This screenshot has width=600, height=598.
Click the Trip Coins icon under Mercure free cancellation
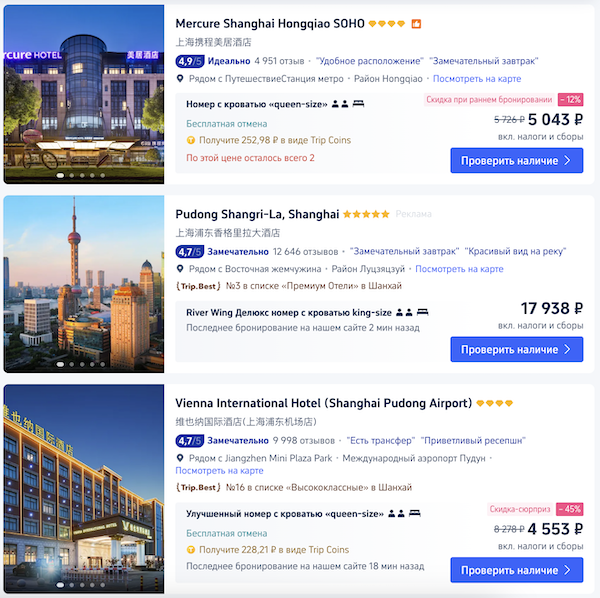pyautogui.click(x=191, y=140)
